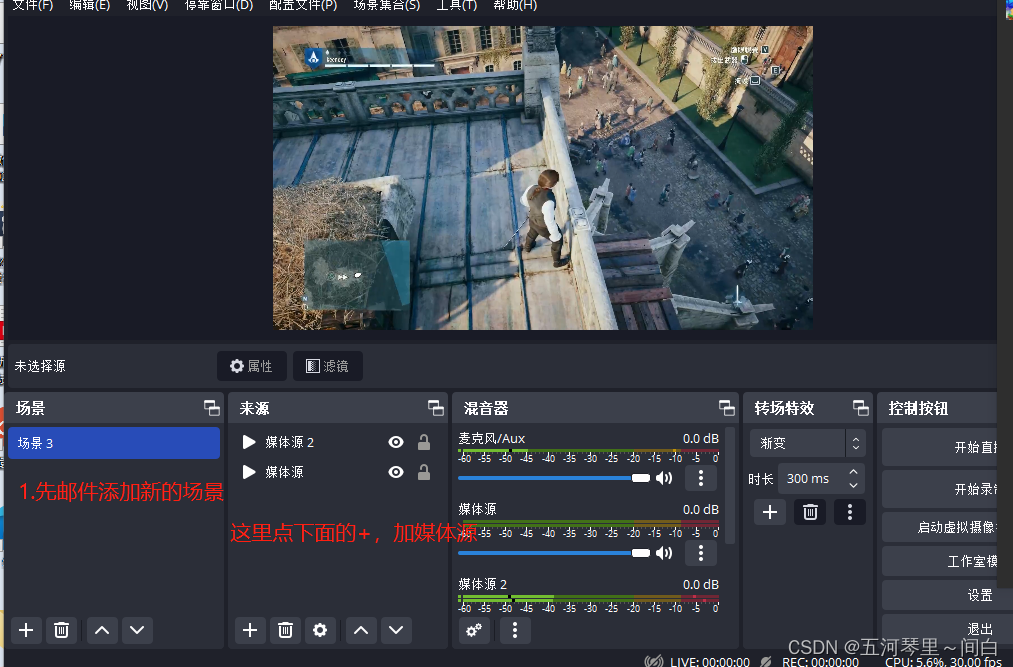This screenshot has width=1013, height=667.
Task: Click the 滤镜 filters button
Action: (x=328, y=366)
